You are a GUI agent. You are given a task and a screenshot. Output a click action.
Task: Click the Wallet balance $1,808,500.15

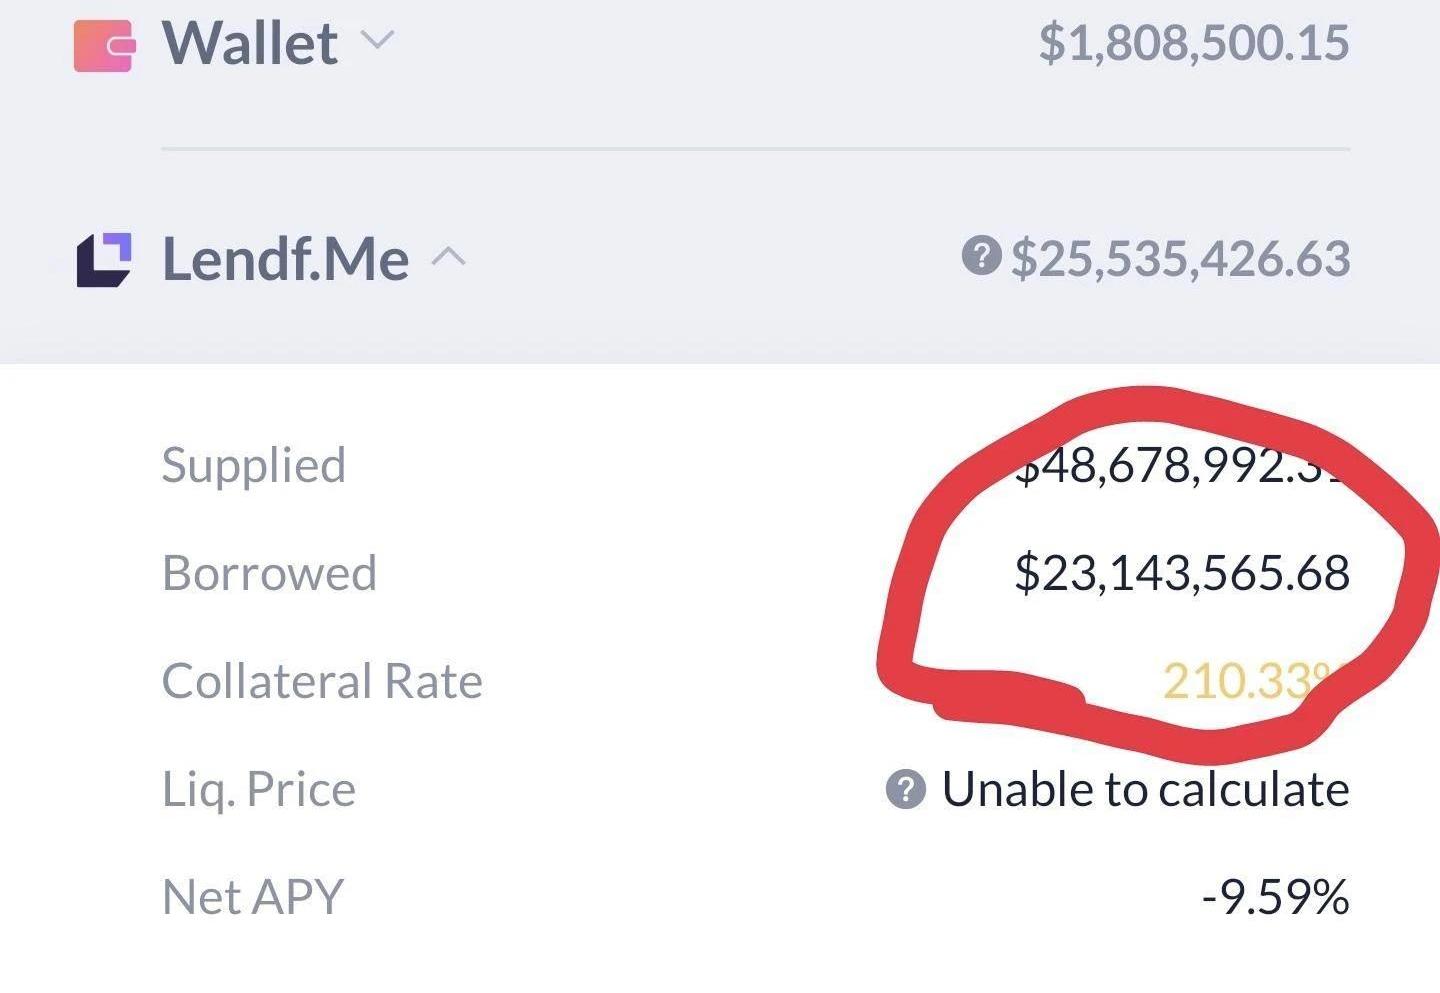pos(1194,43)
